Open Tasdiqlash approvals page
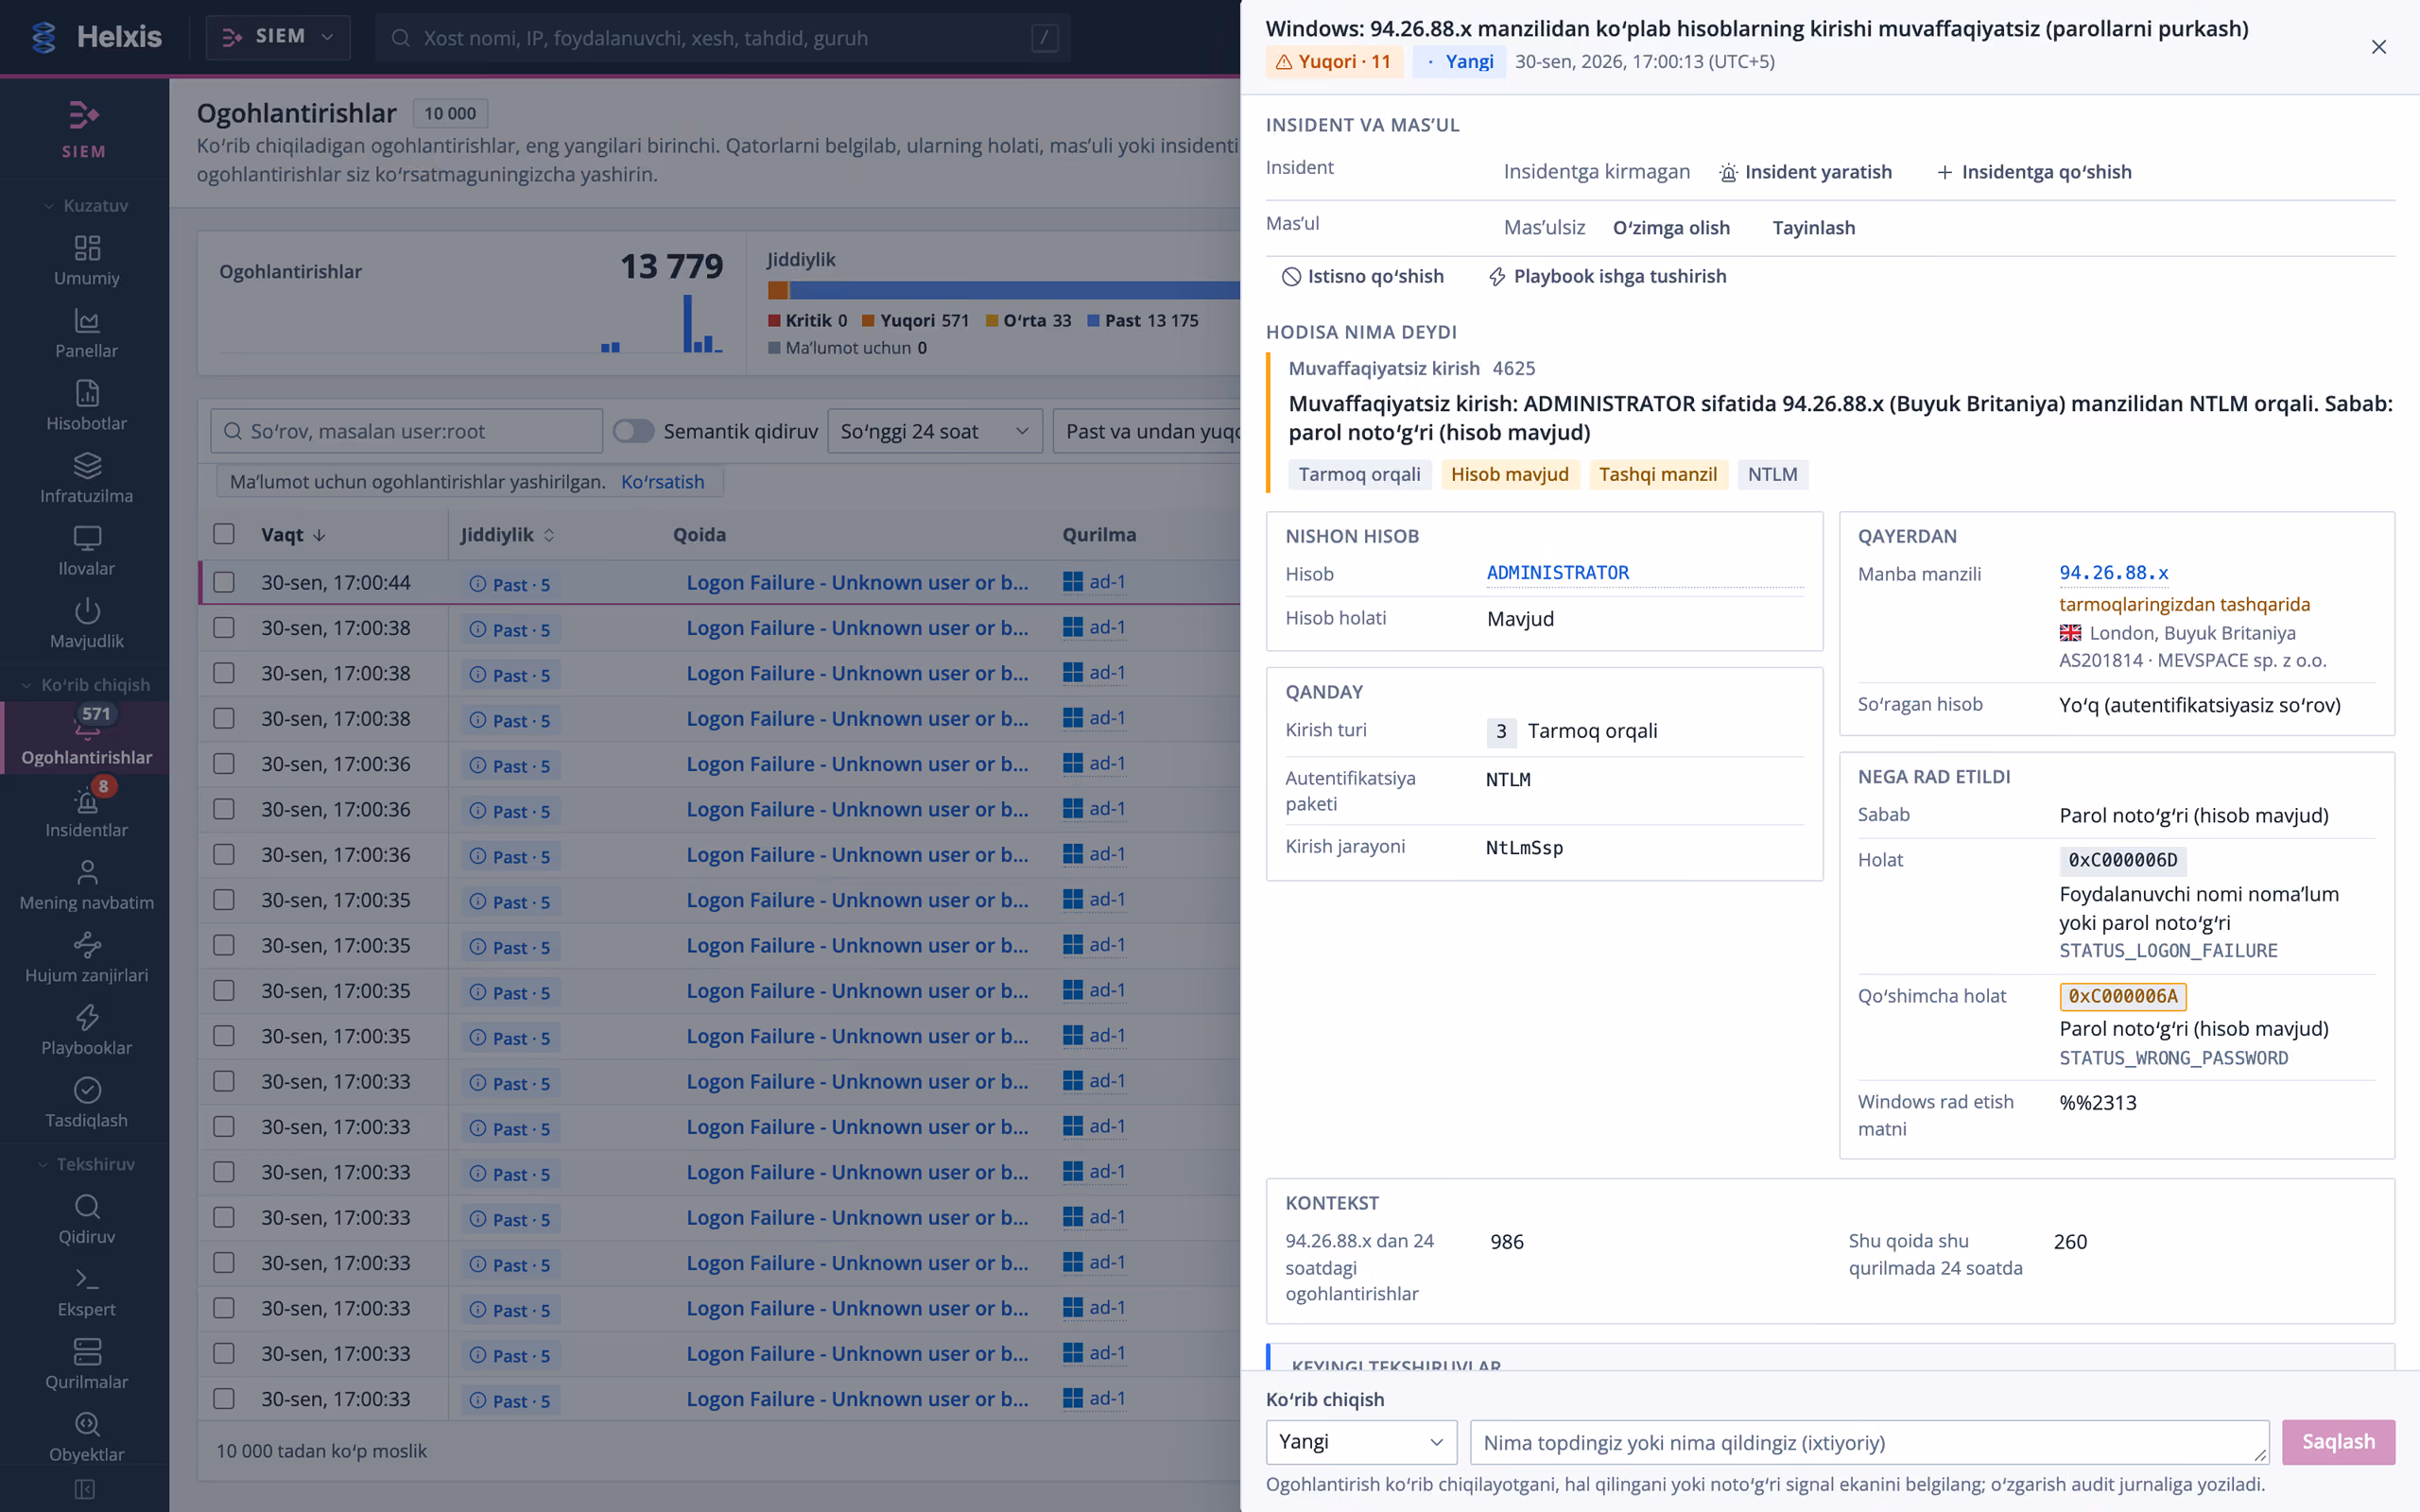Viewport: 2420px width, 1512px height. [86, 1103]
